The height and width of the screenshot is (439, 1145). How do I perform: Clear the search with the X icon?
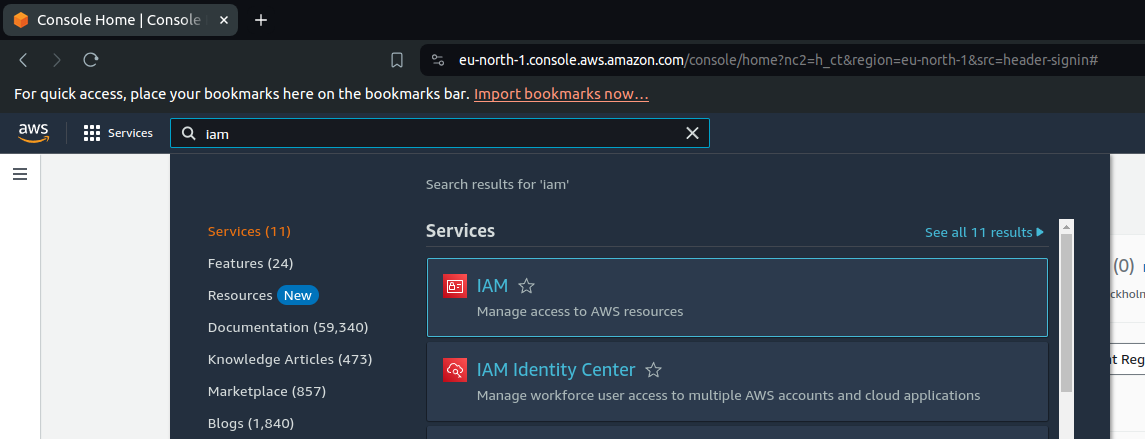pos(692,133)
